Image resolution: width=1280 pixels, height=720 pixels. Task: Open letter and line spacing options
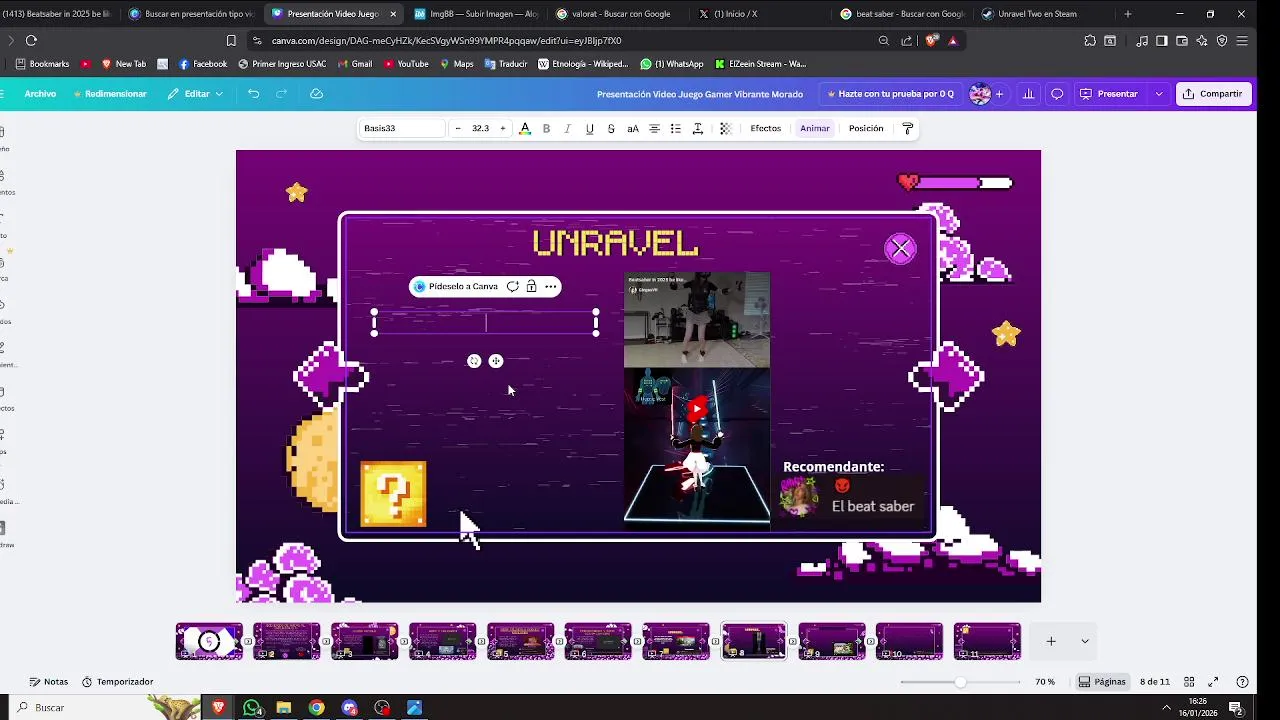pos(698,128)
